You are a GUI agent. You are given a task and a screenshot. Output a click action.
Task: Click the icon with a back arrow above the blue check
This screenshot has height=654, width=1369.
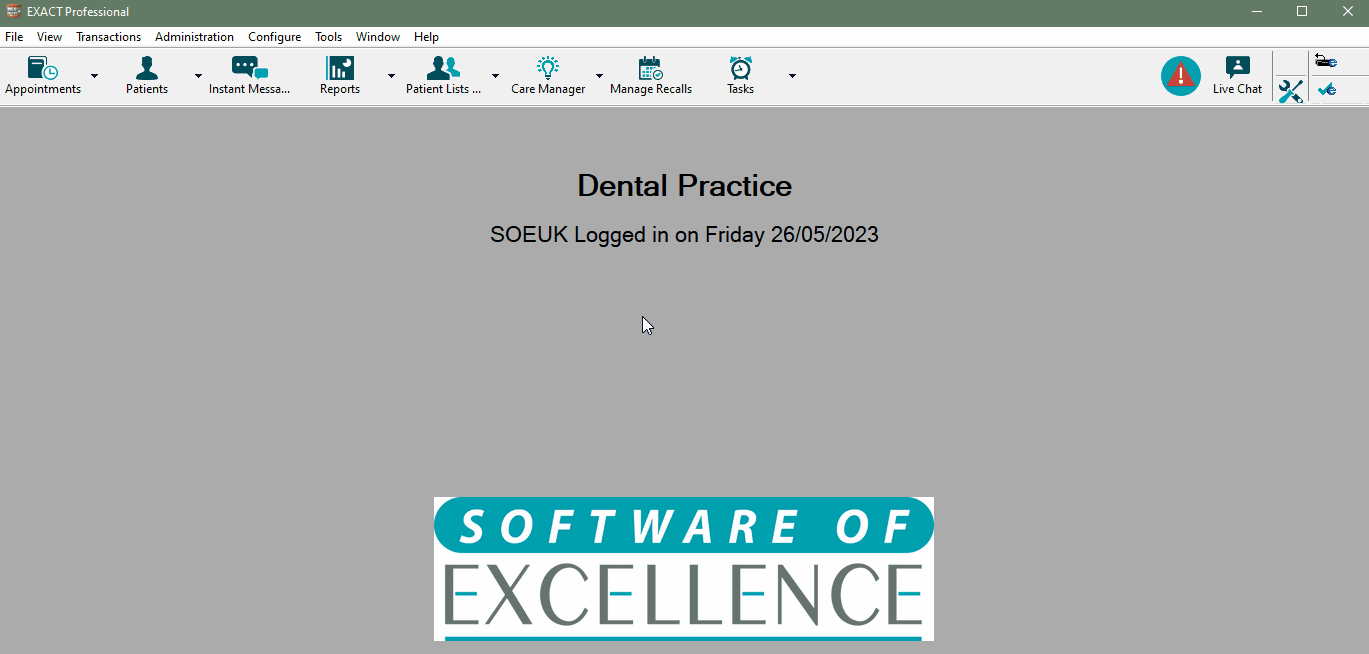1326,61
